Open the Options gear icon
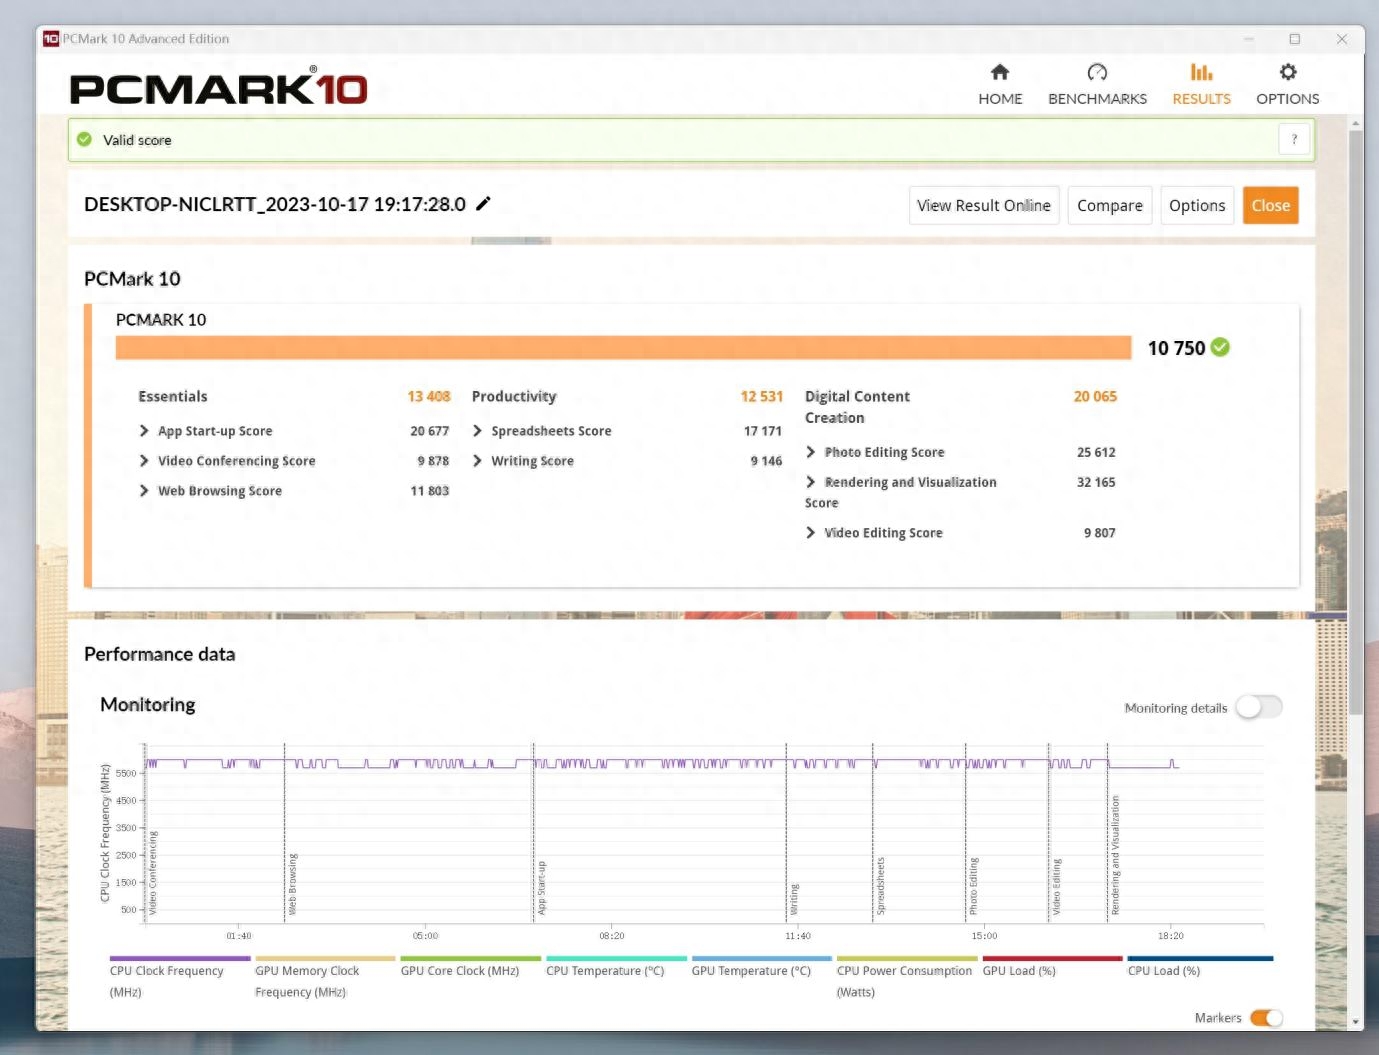 click(x=1288, y=72)
